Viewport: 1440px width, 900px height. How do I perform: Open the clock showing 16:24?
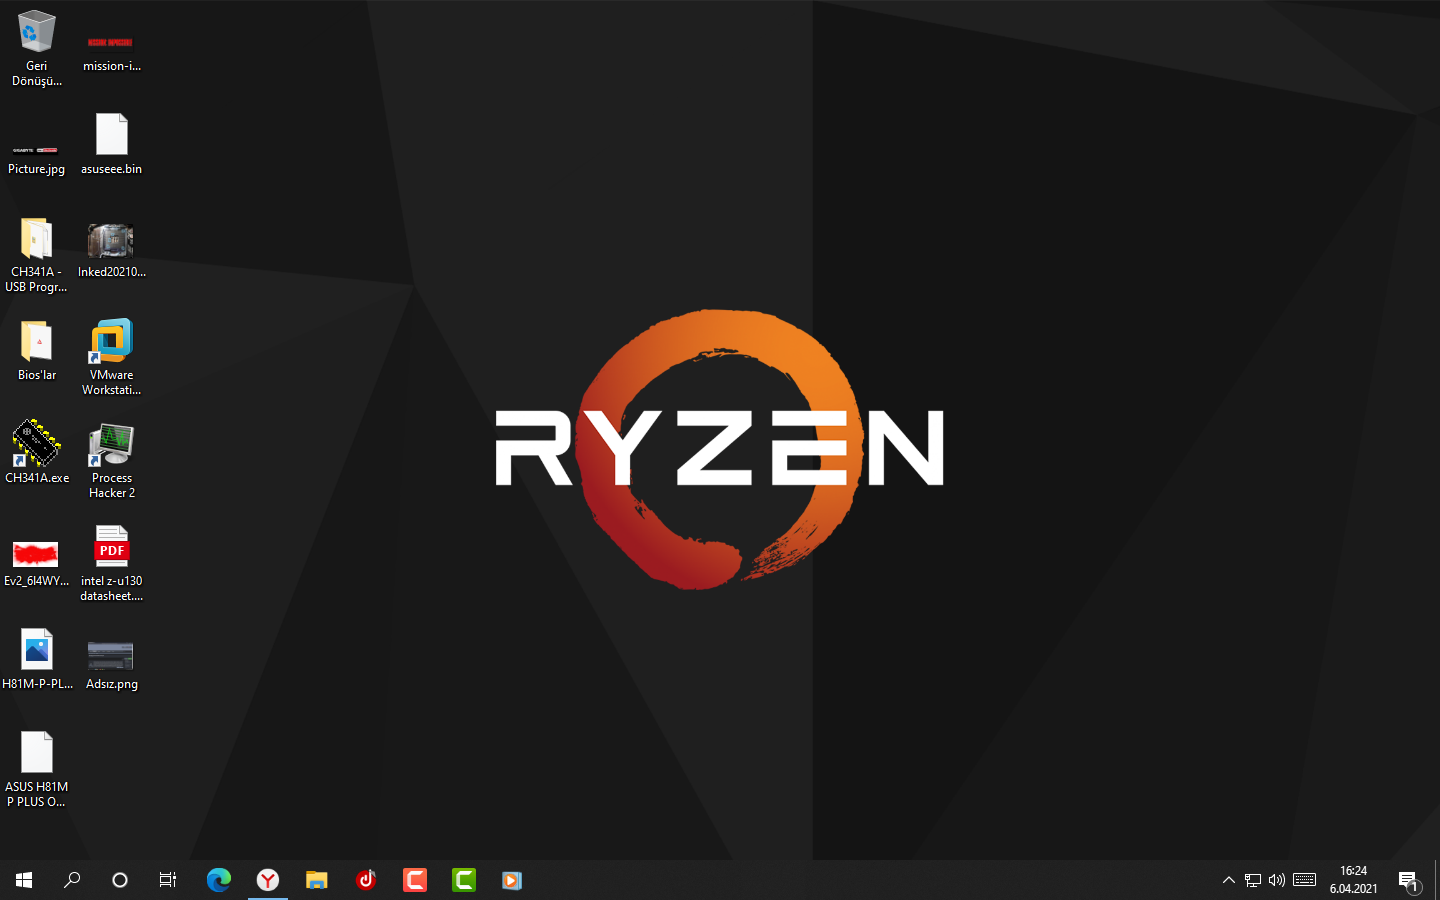pyautogui.click(x=1354, y=880)
